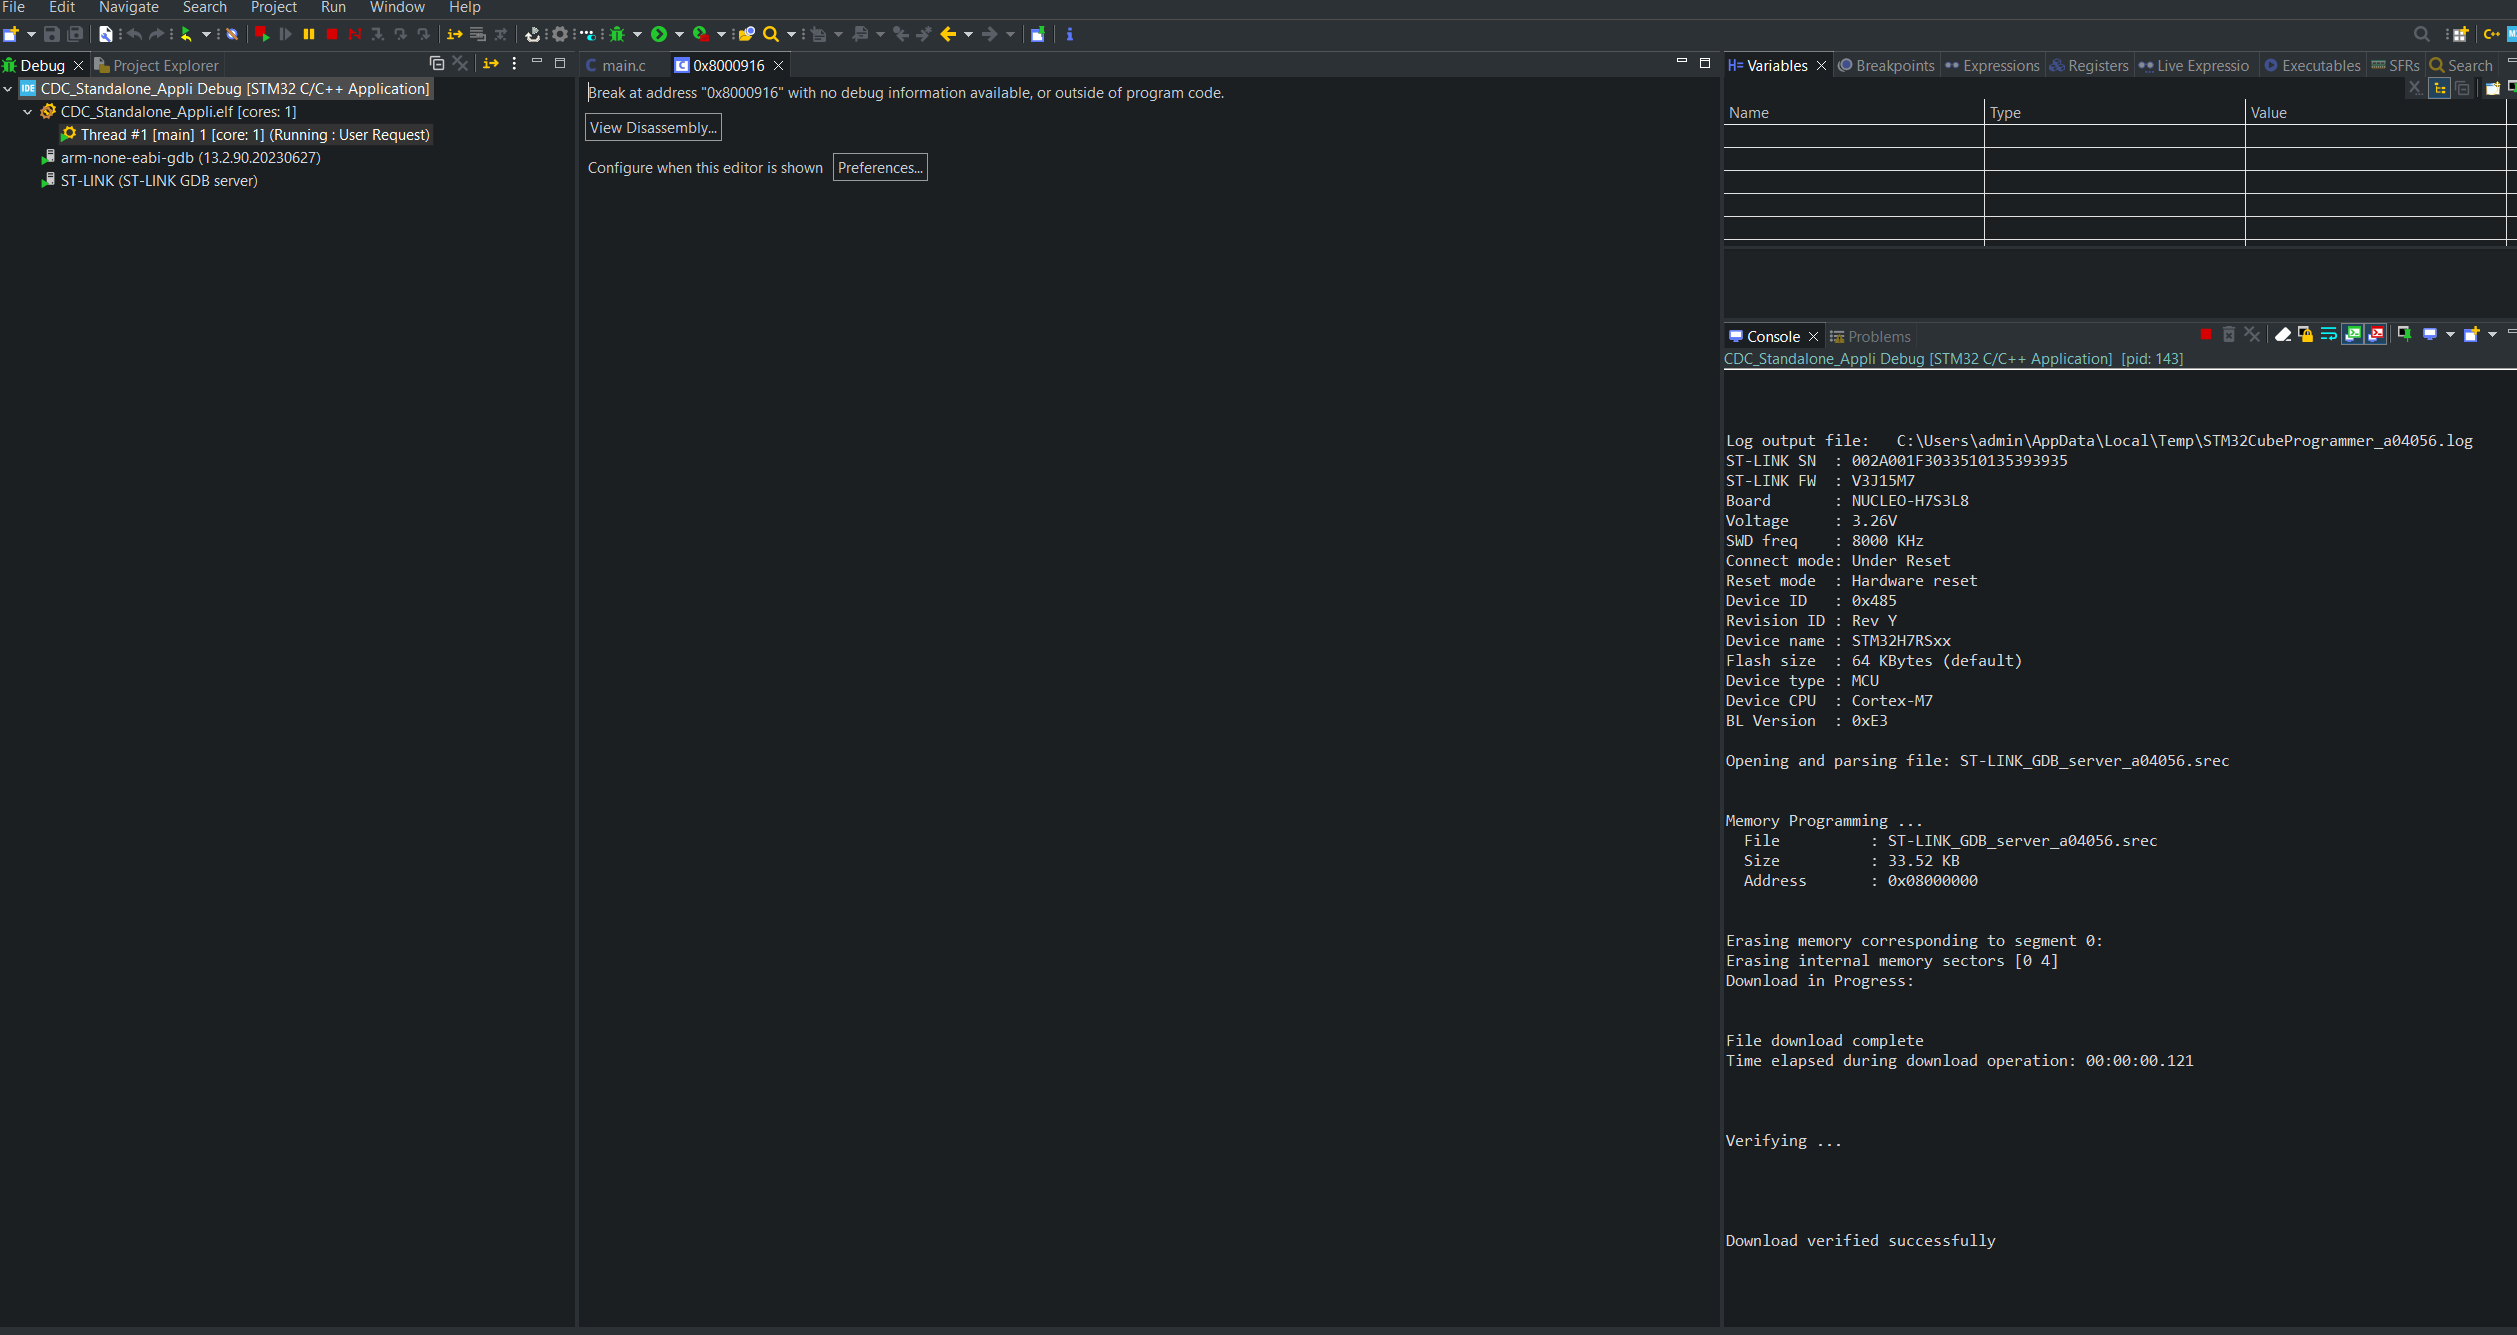Collapse the CDC_Standalone_Appli Debug tree node
Viewport: 2517px width, 1335px height.
click(8, 89)
